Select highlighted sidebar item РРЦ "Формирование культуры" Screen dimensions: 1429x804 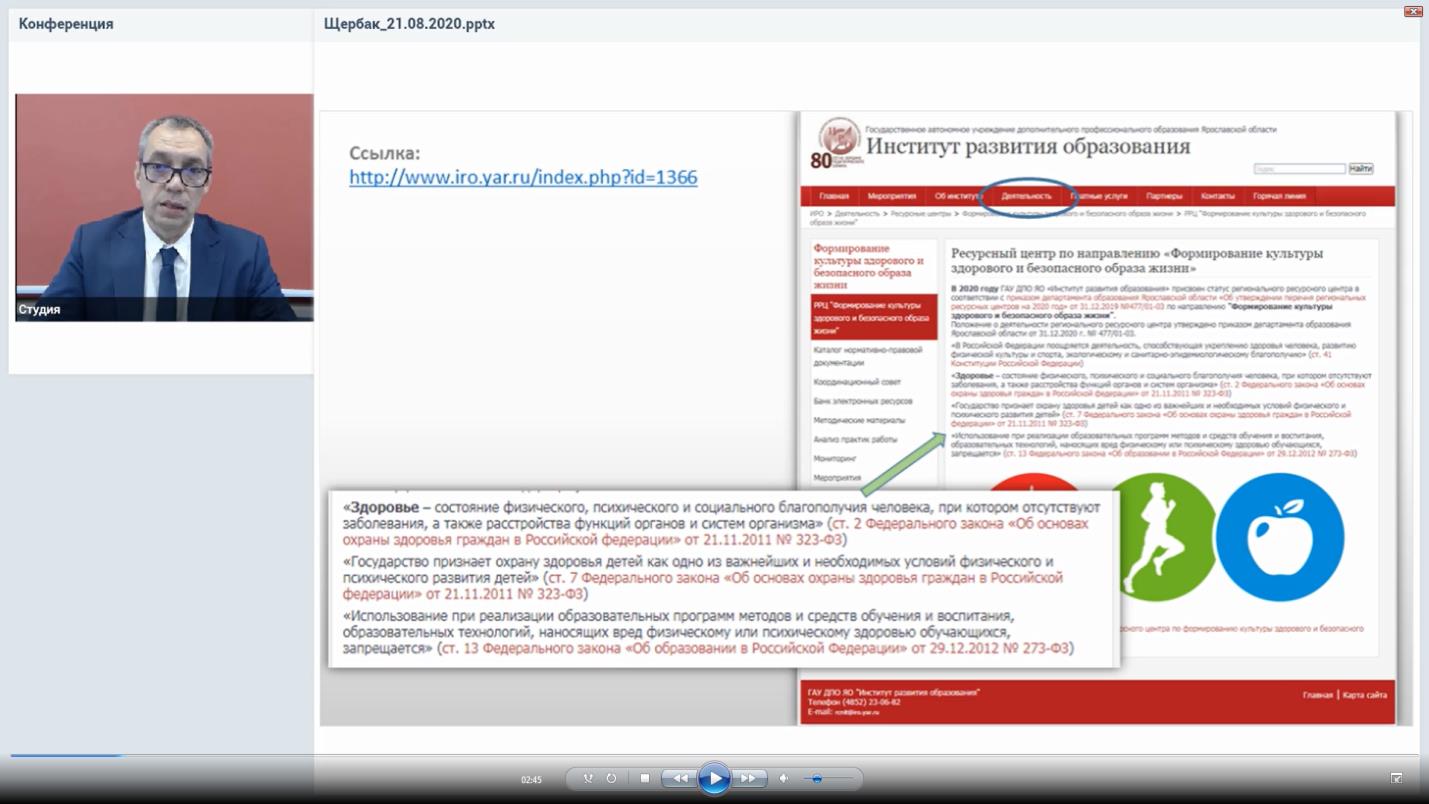[x=874, y=317]
